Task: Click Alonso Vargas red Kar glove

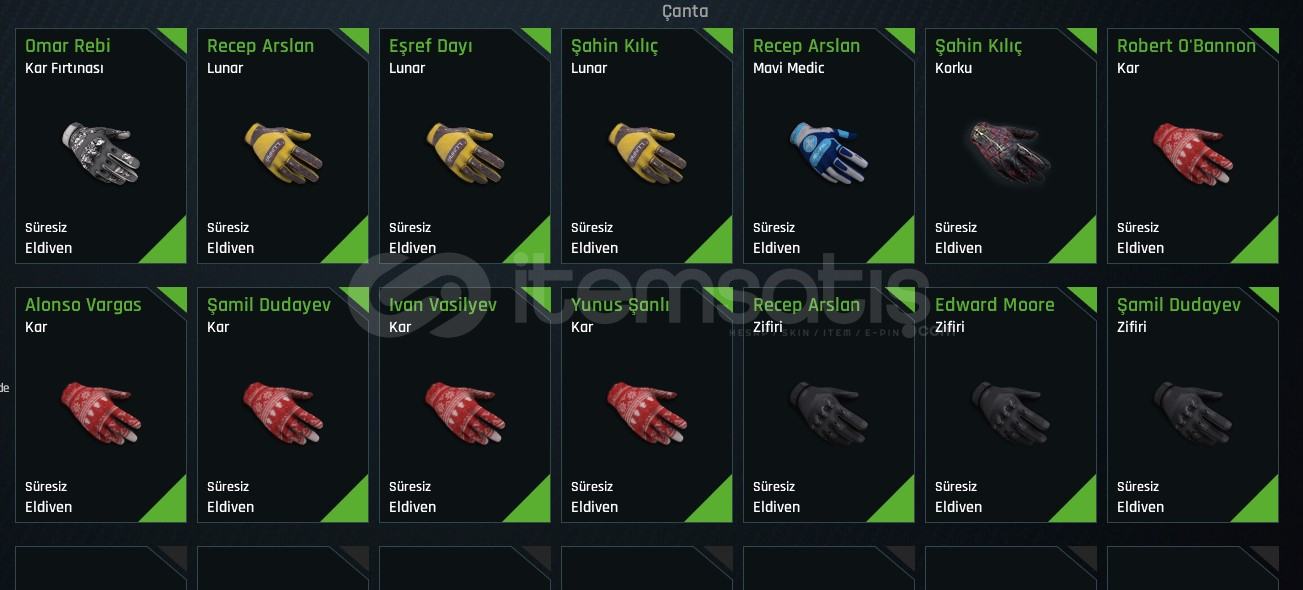Action: pos(100,412)
